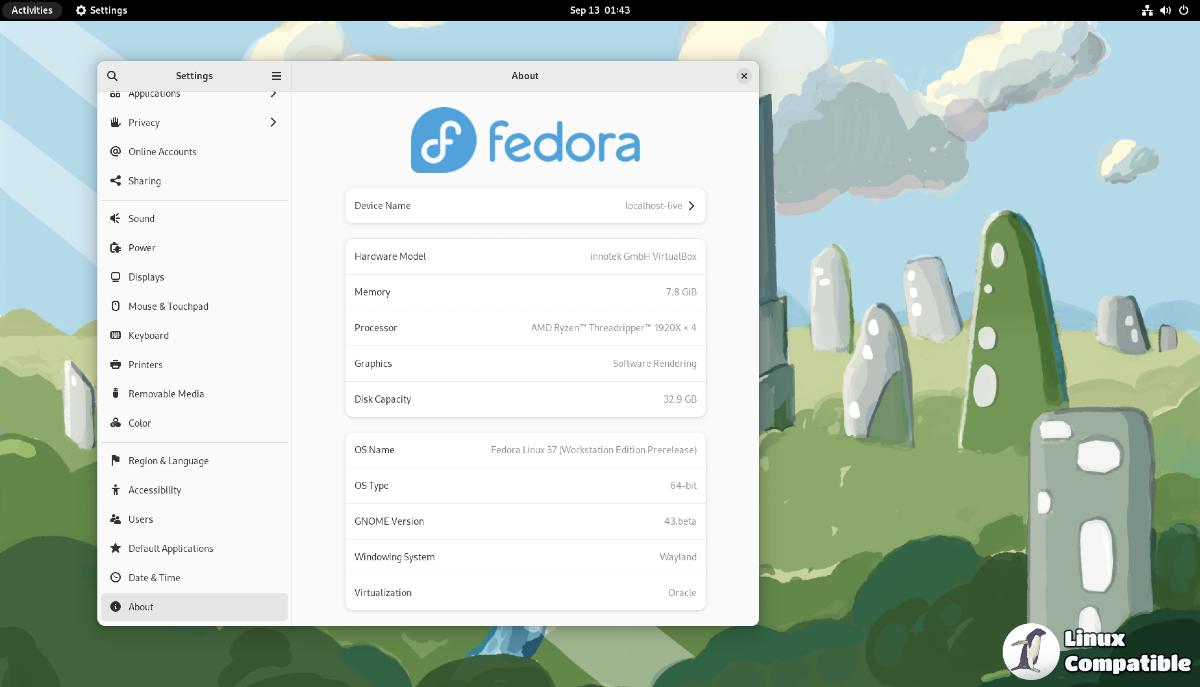This screenshot has height=687, width=1200.
Task: Click the Activities button
Action: coord(32,10)
